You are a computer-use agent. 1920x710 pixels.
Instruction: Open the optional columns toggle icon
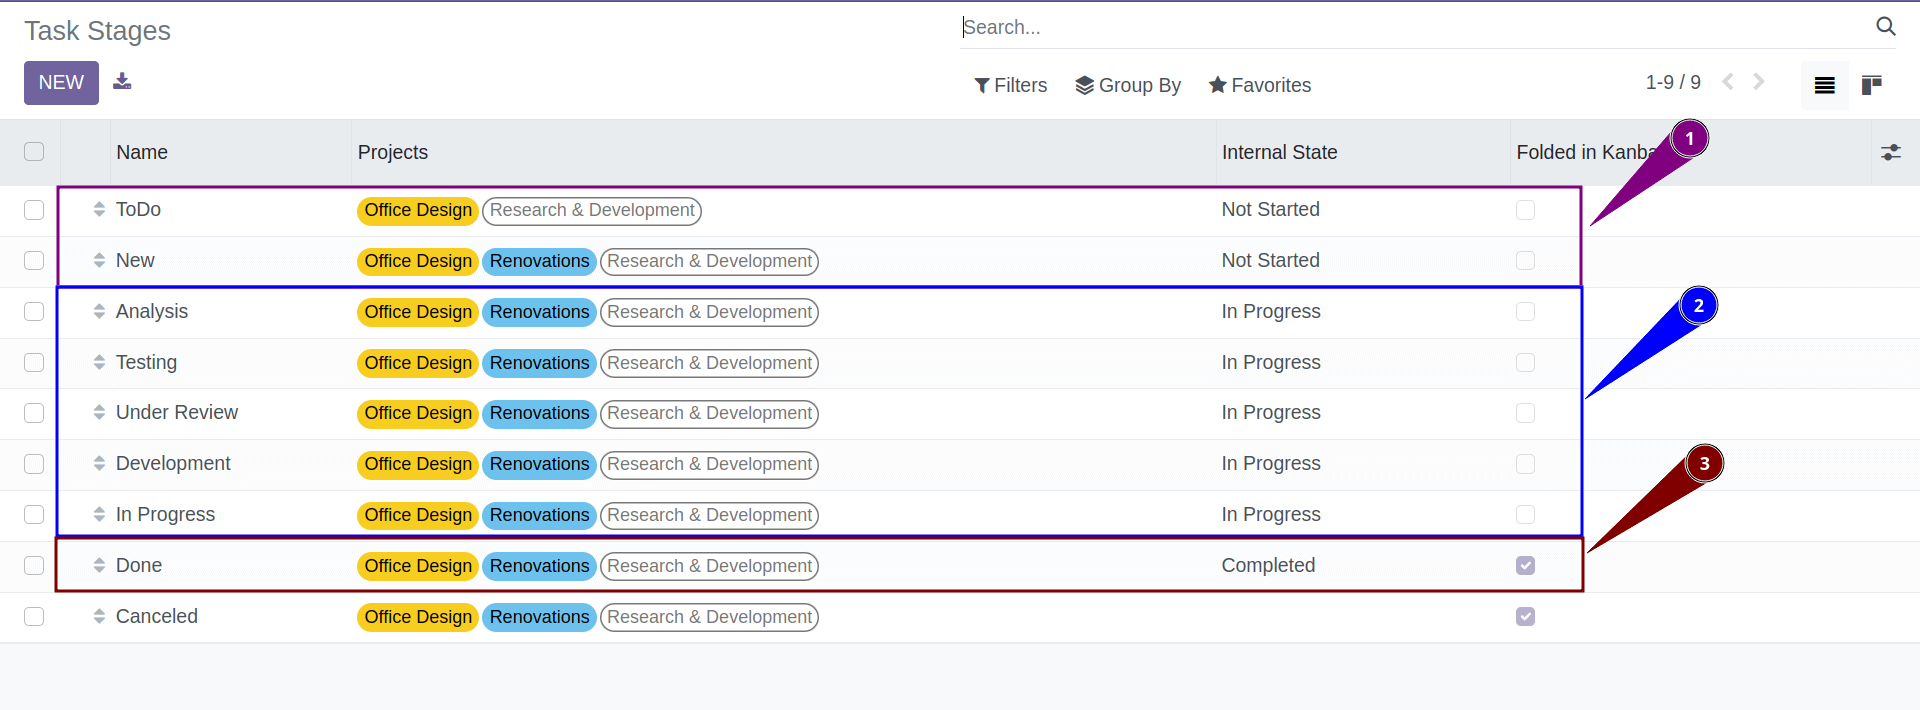point(1892,152)
